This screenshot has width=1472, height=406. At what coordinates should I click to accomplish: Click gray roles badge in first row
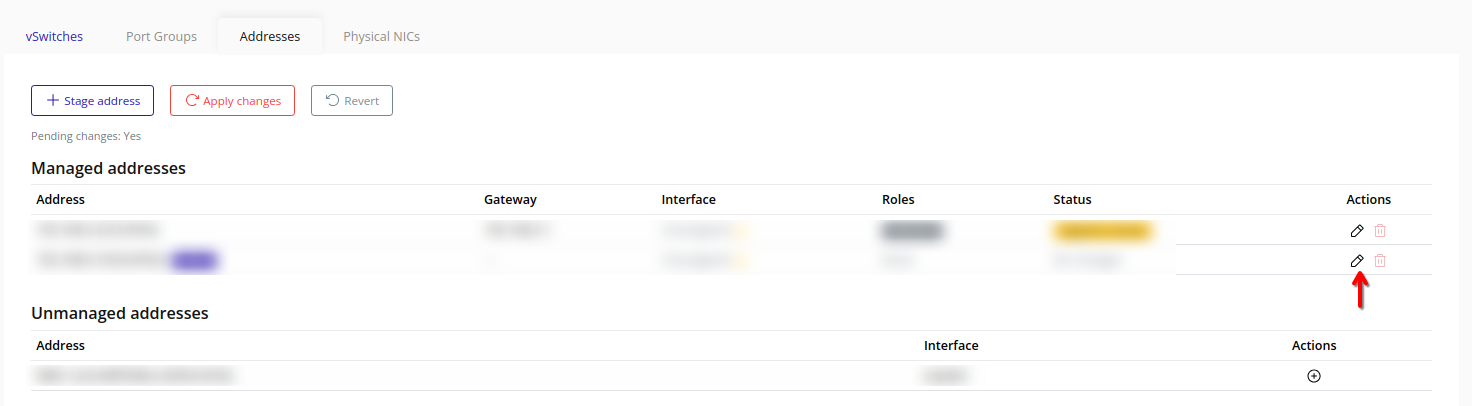(x=911, y=232)
